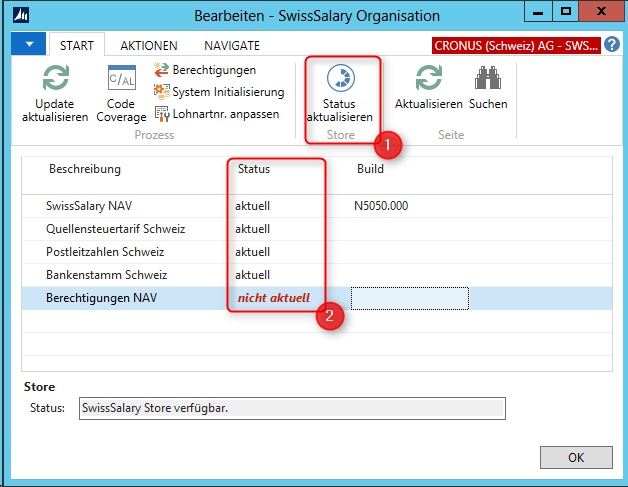Click the Build cell for Berechtigungen NAV
The image size is (628, 487).
pyautogui.click(x=409, y=298)
